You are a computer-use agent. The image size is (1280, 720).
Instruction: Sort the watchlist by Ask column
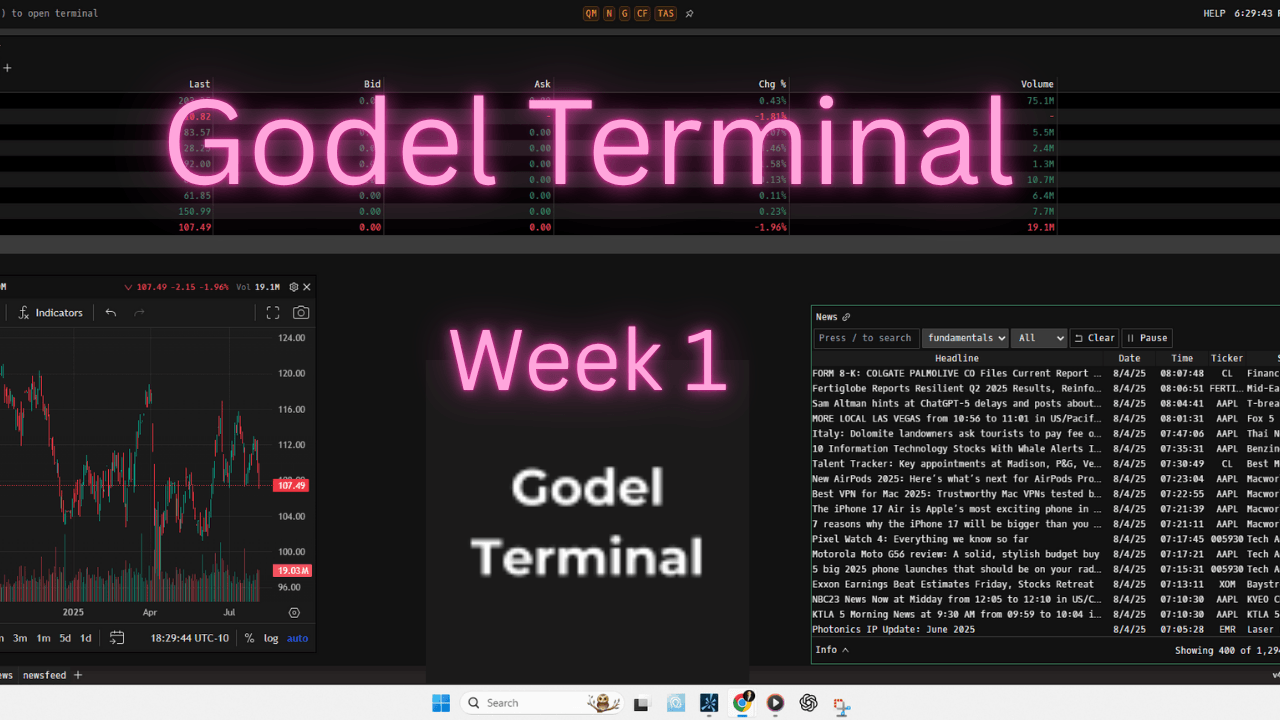[x=543, y=84]
